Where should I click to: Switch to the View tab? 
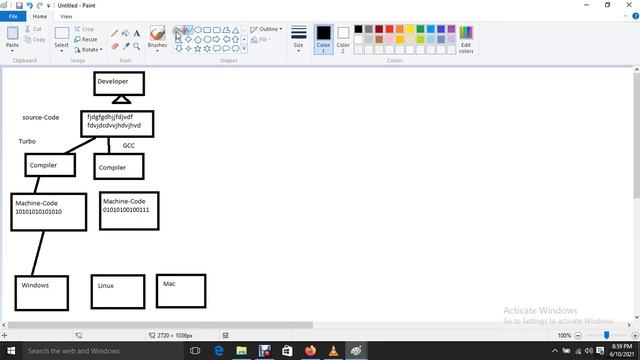[66, 16]
